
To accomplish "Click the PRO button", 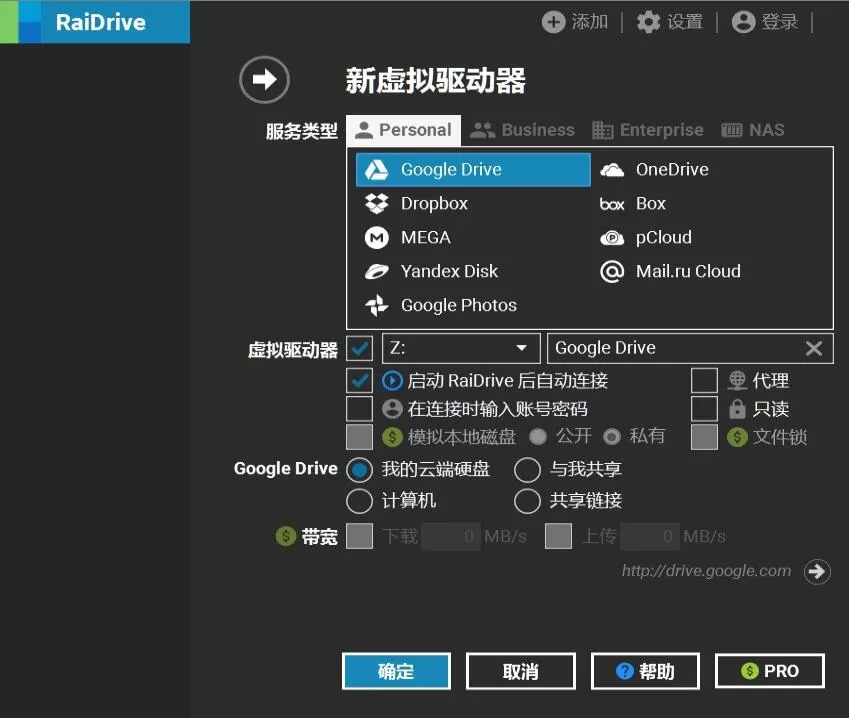I will (770, 671).
